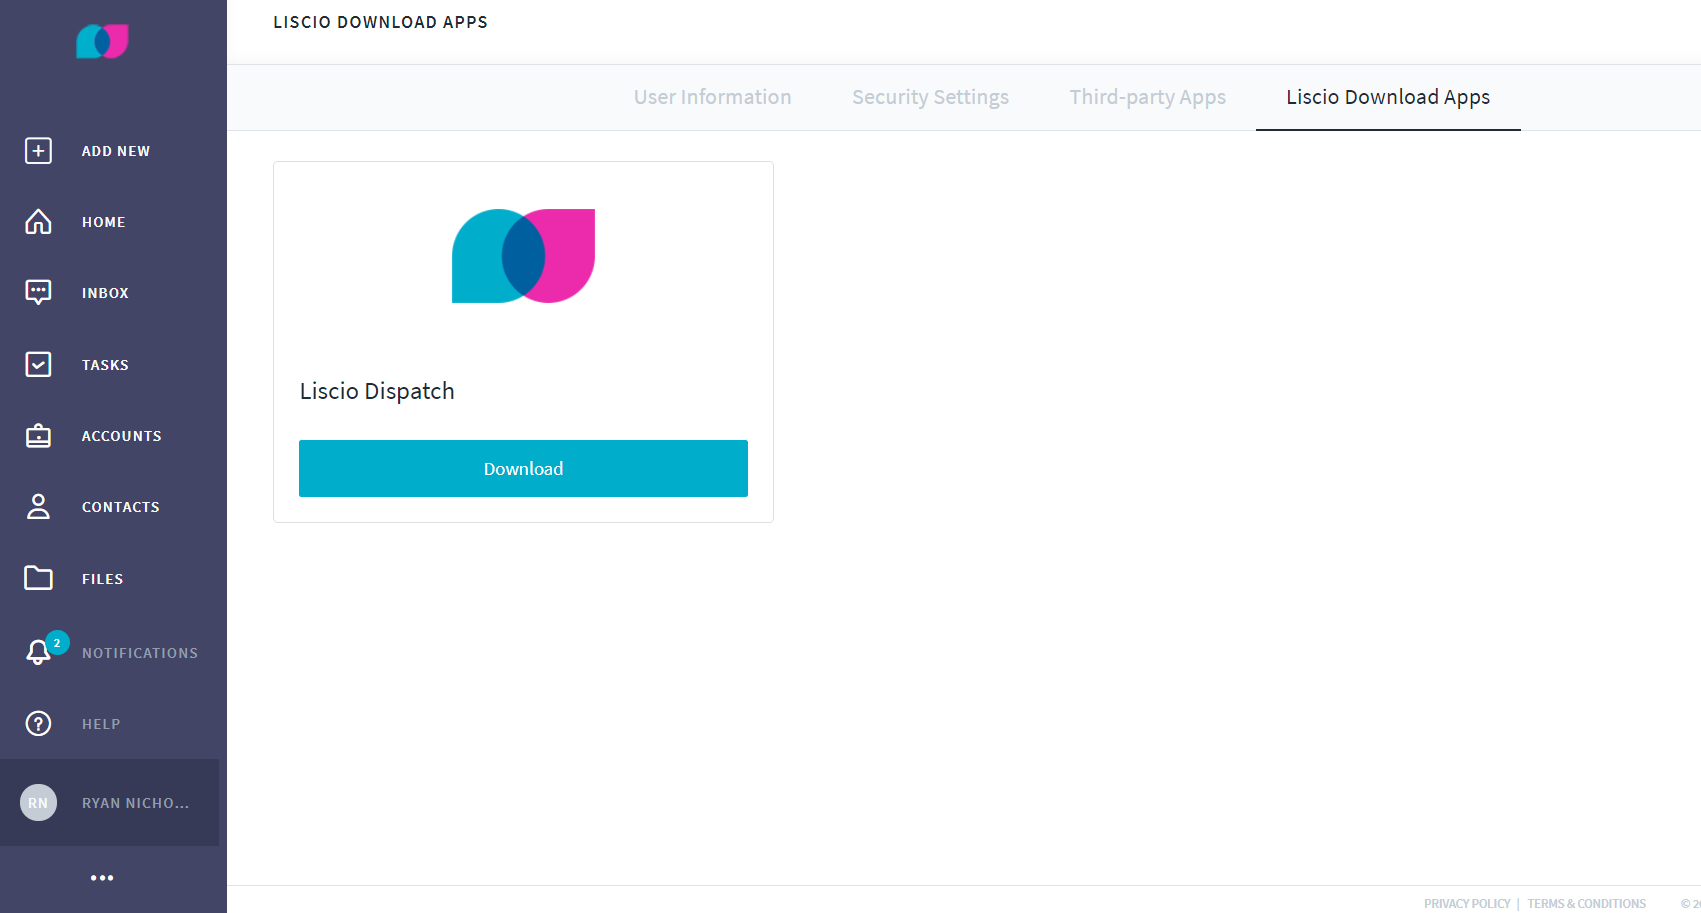Viewport: 1701px width, 913px height.
Task: Select the Add New menu label
Action: tap(116, 151)
